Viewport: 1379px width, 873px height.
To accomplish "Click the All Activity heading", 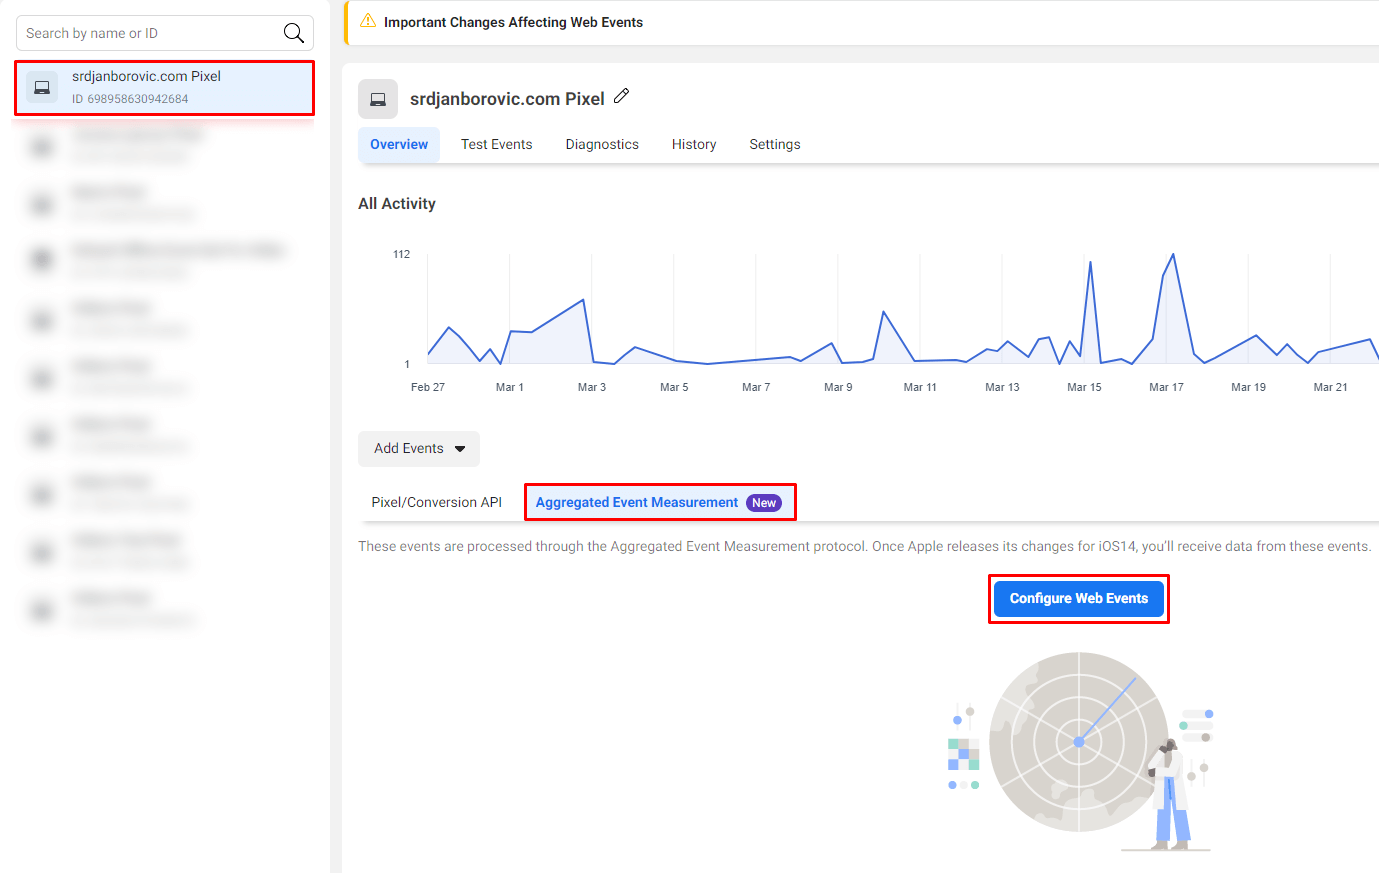I will (397, 203).
